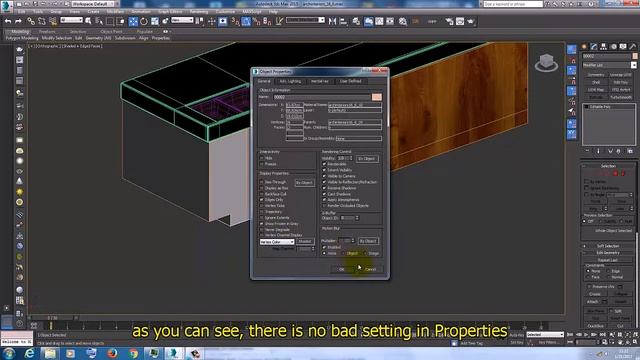
Task: Click Remove modifier trash icon under stack
Action: coord(619,151)
